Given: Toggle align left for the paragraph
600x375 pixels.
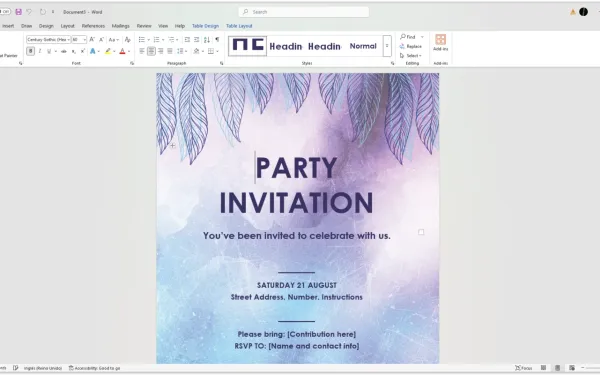Looking at the screenshot, I should [x=142, y=51].
